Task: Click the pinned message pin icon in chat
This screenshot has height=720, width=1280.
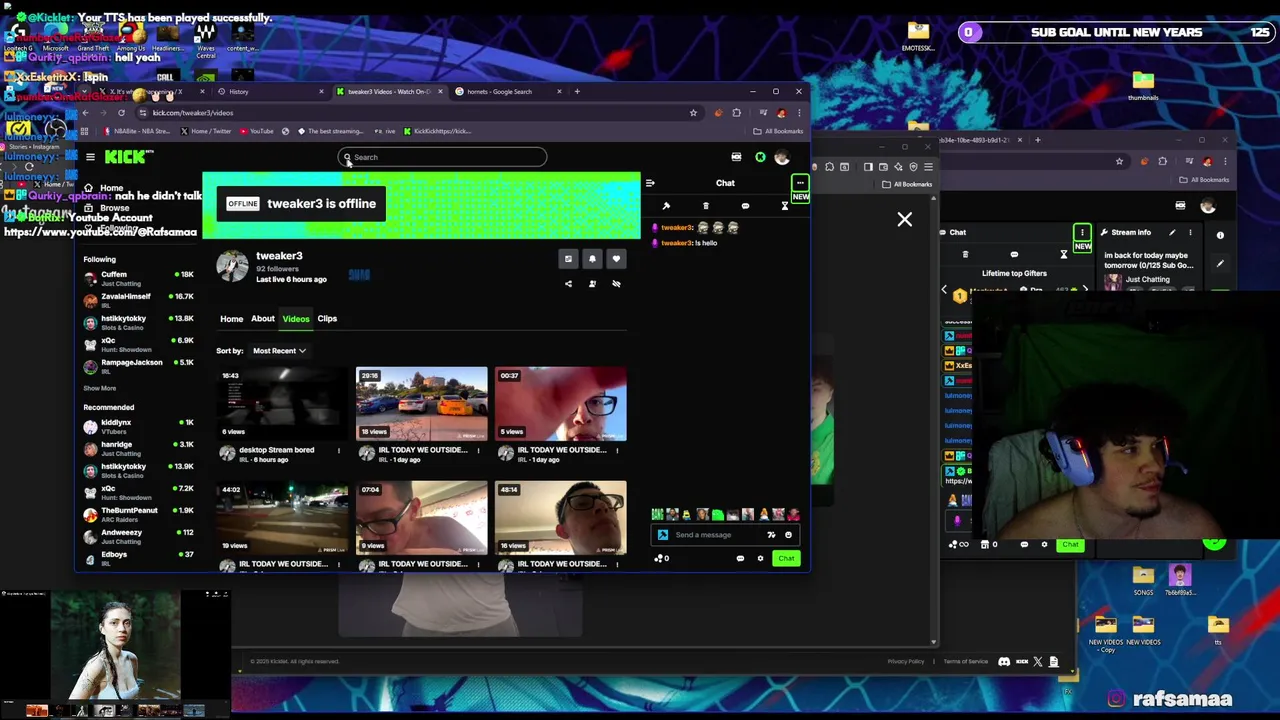Action: point(666,206)
